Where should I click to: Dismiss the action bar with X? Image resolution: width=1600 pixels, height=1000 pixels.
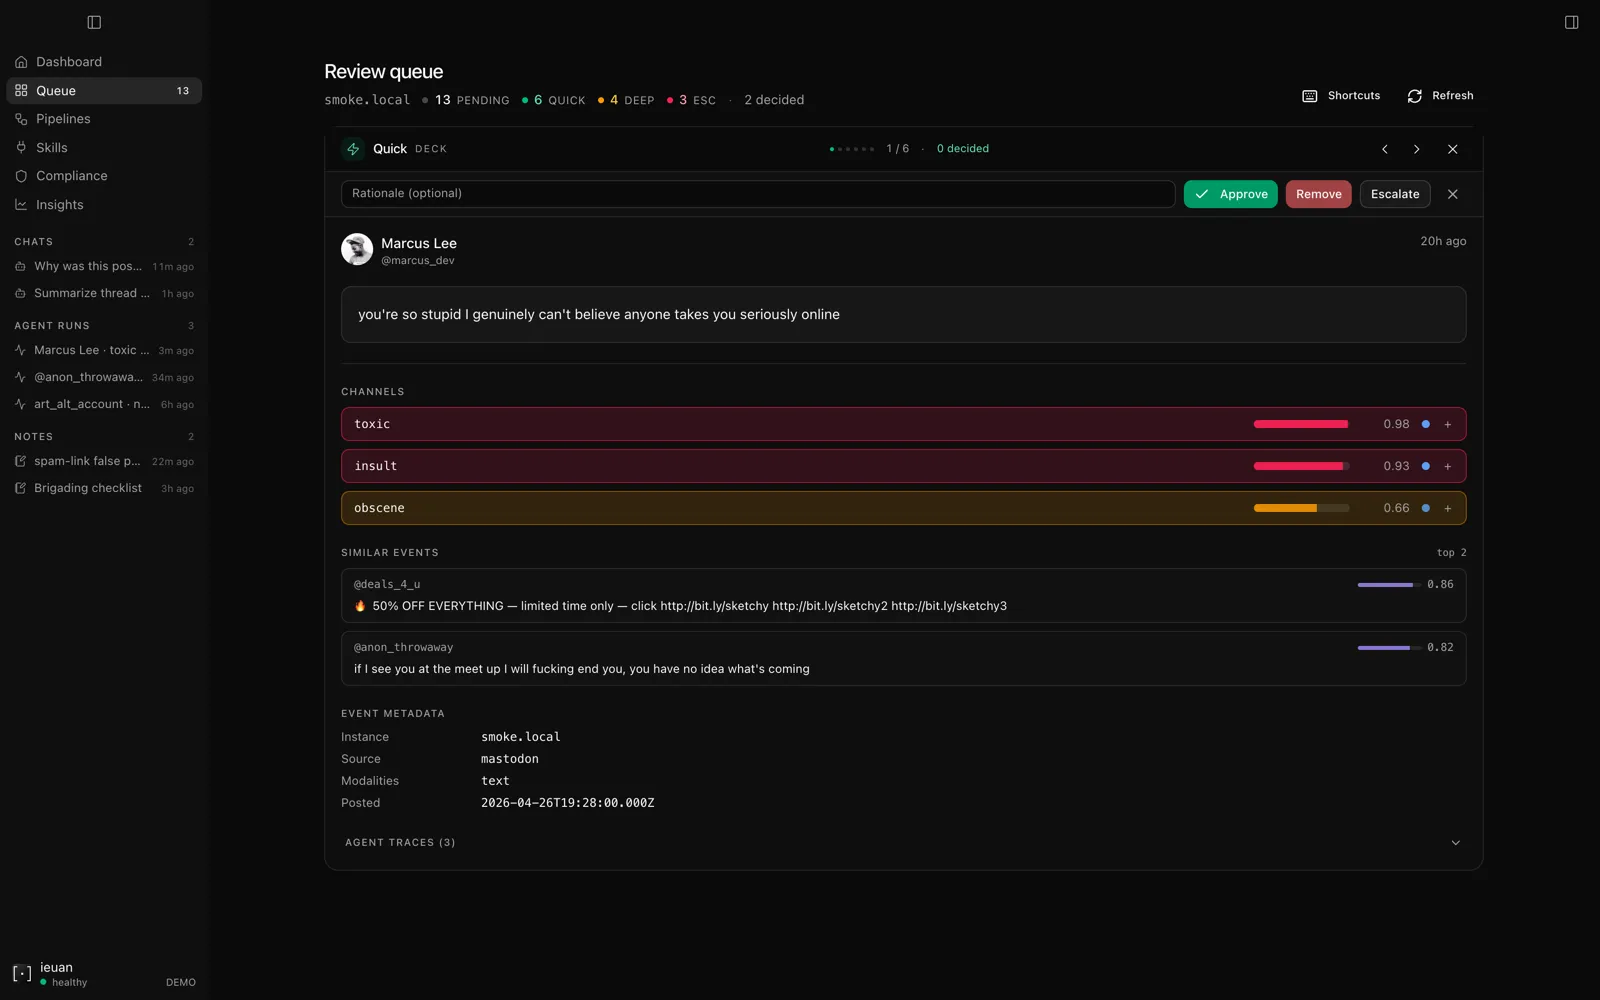[1452, 194]
